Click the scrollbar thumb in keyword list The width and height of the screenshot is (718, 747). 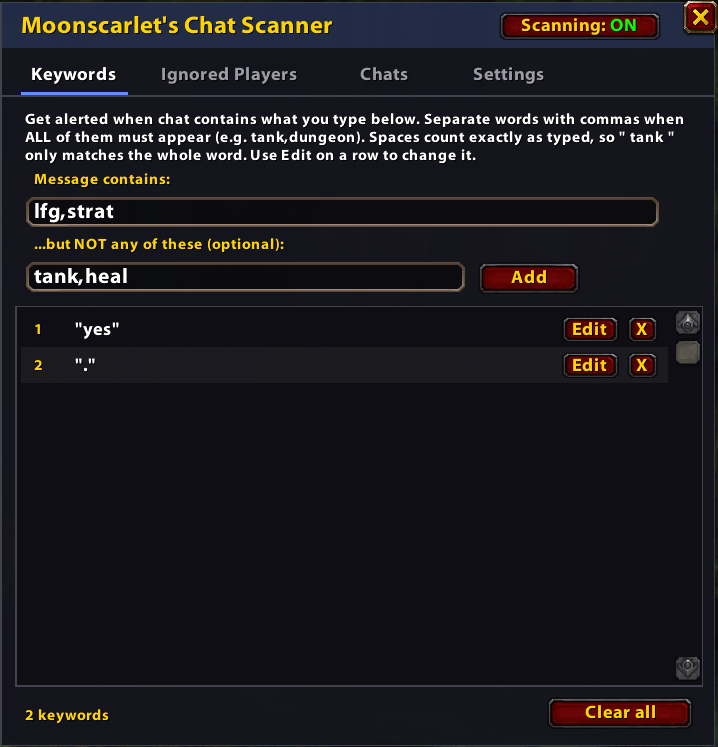tap(688, 353)
